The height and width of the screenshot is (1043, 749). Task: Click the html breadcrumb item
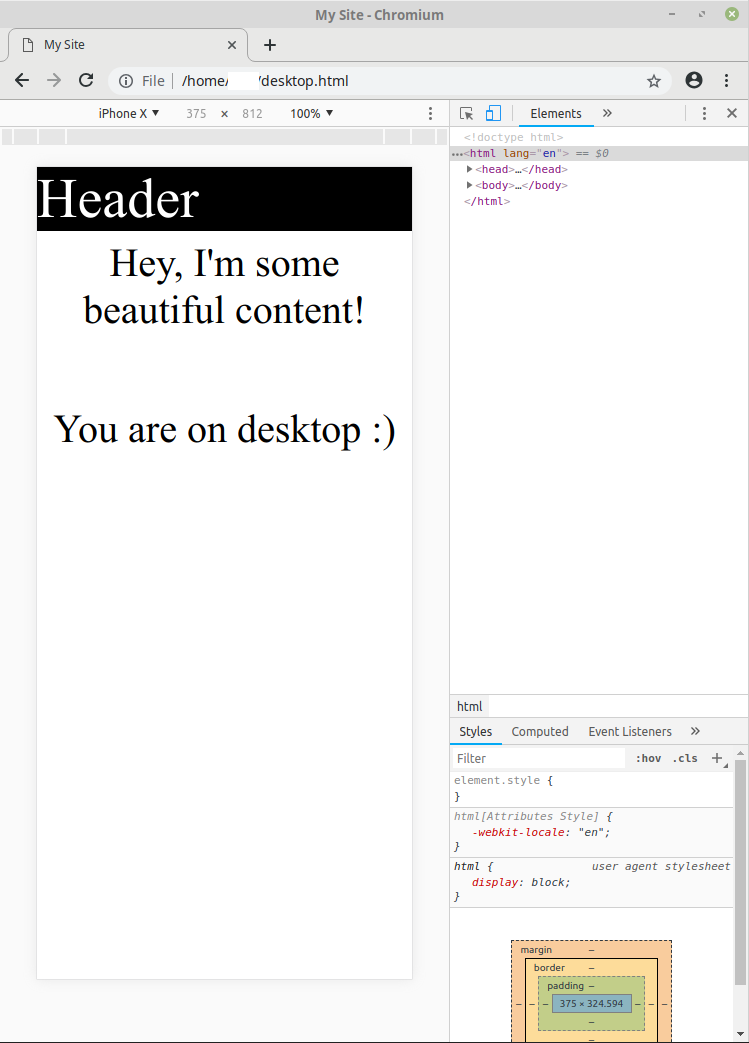[470, 706]
